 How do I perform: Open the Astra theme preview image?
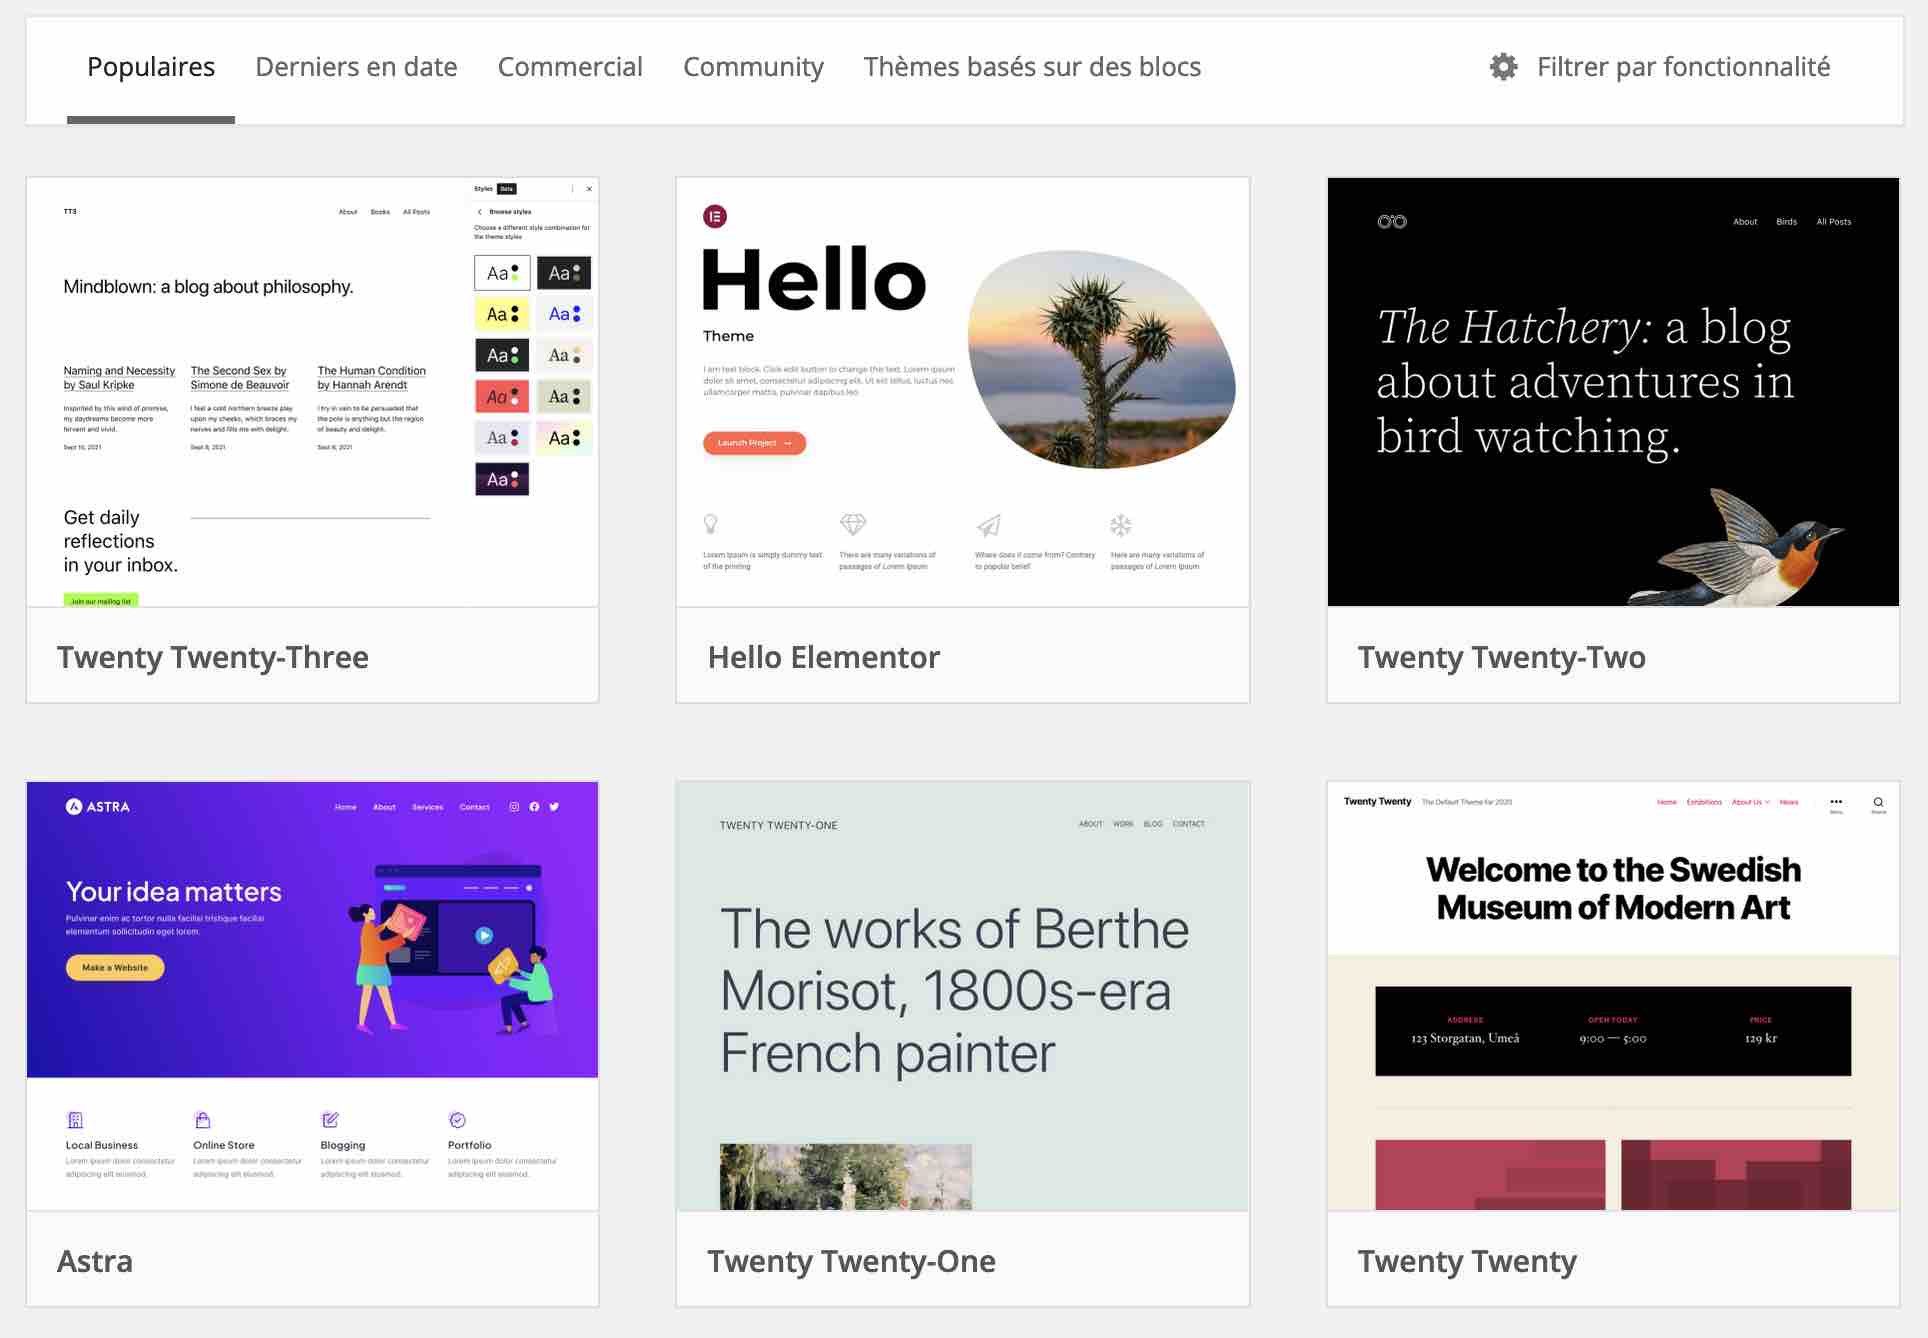[312, 996]
